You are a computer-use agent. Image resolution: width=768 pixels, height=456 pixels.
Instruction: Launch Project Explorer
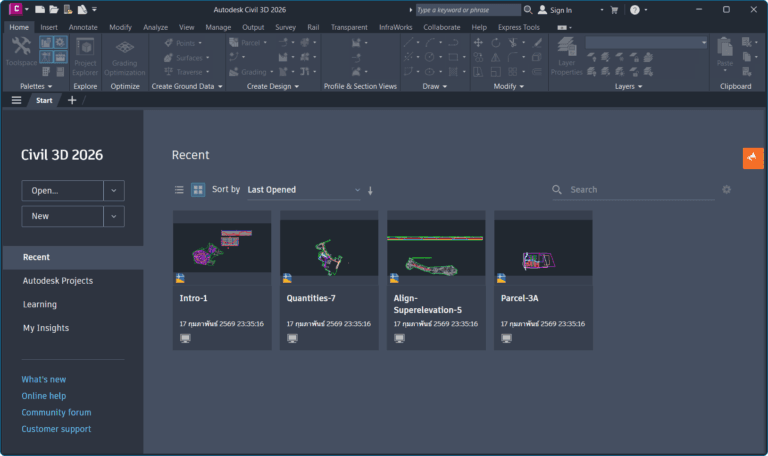click(x=85, y=57)
